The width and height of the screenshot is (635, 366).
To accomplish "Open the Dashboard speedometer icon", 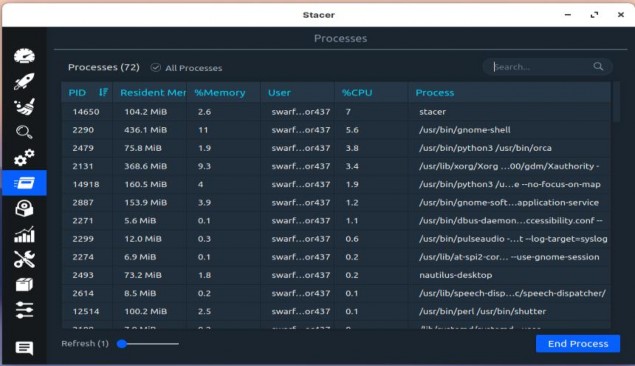I will pyautogui.click(x=24, y=56).
